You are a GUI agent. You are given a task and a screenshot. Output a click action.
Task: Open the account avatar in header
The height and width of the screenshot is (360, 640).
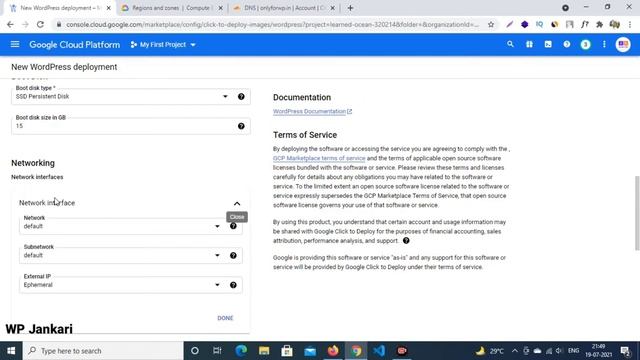point(623,44)
